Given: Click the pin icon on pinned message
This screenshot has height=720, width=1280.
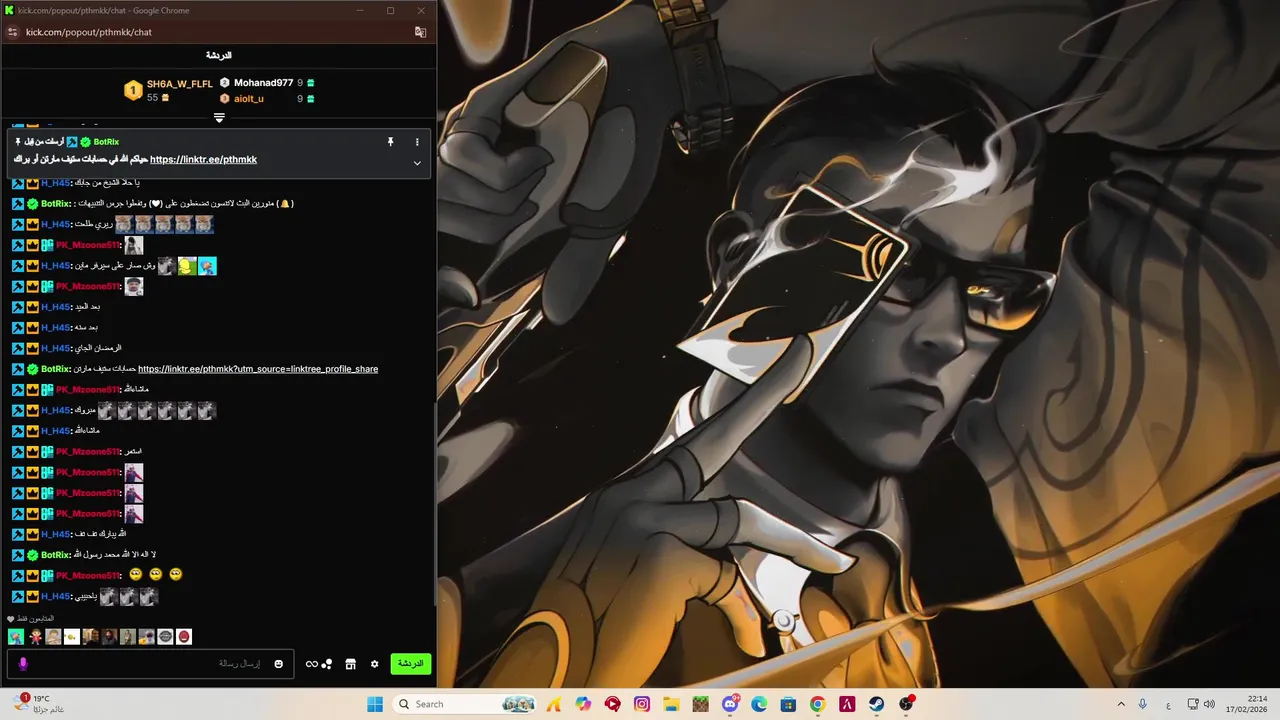Looking at the screenshot, I should pyautogui.click(x=391, y=142).
